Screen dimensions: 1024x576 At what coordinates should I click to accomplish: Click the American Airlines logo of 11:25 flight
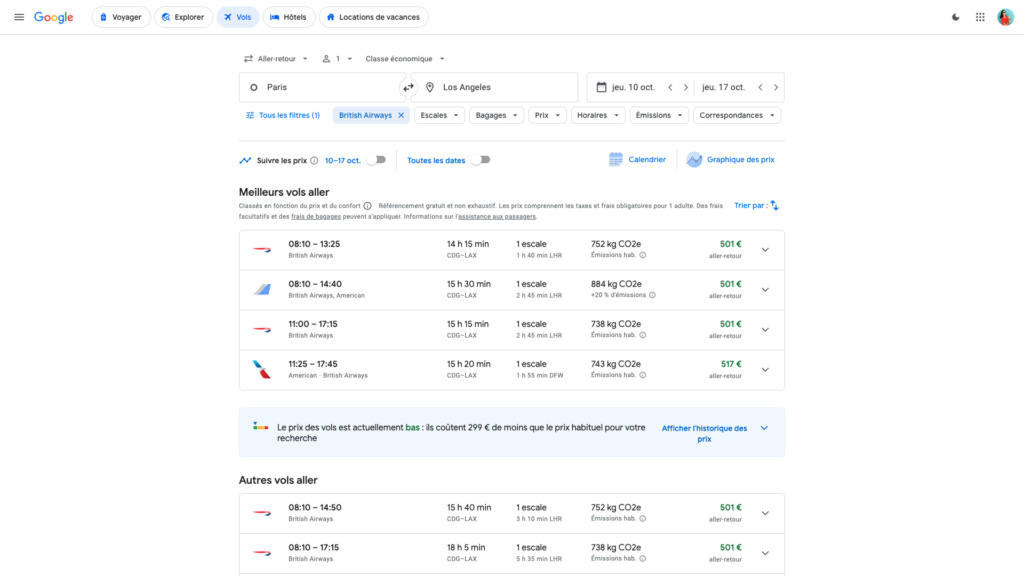(x=262, y=370)
